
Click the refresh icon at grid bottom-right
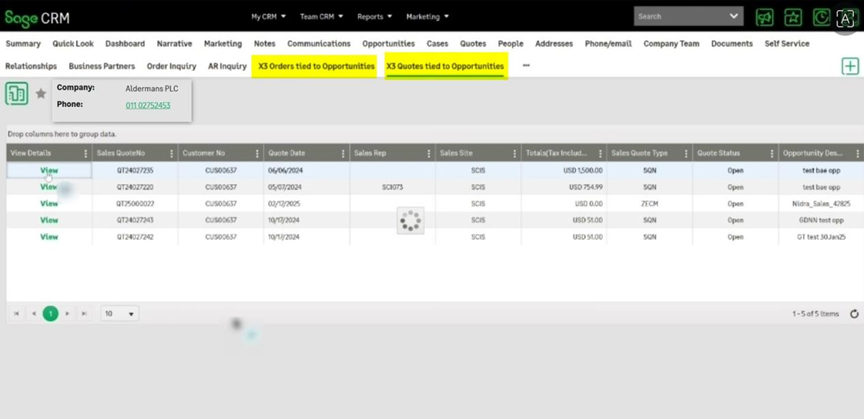[854, 314]
